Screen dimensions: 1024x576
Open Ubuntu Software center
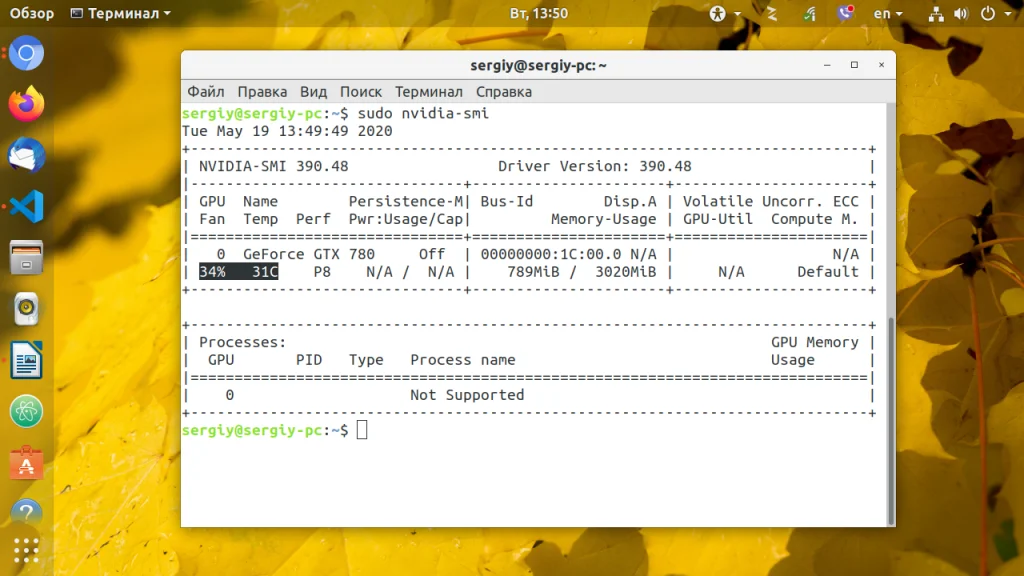[x=27, y=463]
